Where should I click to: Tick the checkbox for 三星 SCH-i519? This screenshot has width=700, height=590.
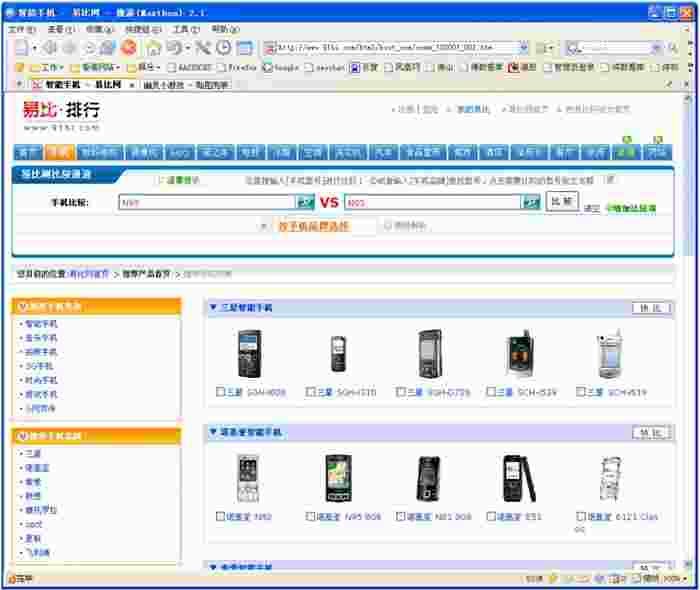[580, 392]
